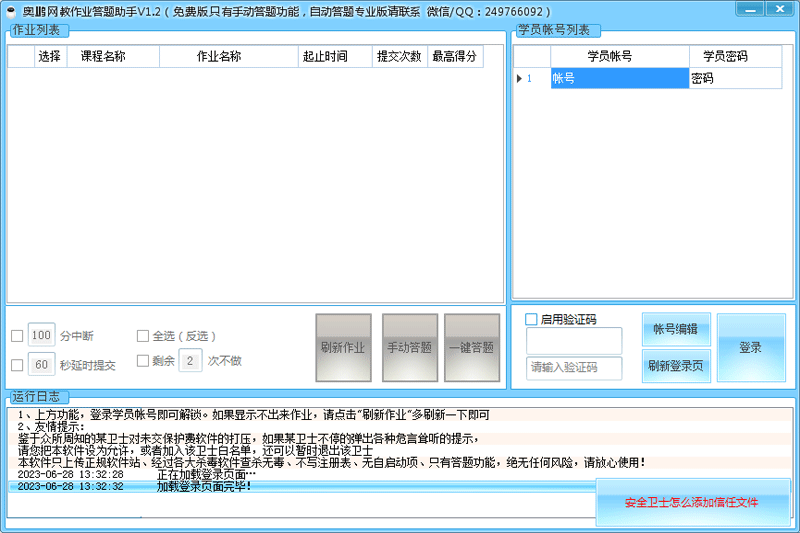The image size is (800, 533).
Task: Click the 登录 login button
Action: pos(751,347)
